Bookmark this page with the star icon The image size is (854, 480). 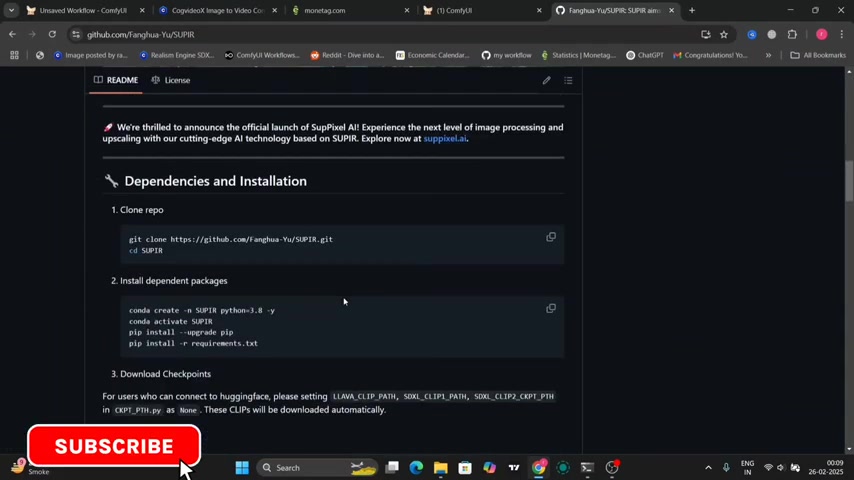724,34
